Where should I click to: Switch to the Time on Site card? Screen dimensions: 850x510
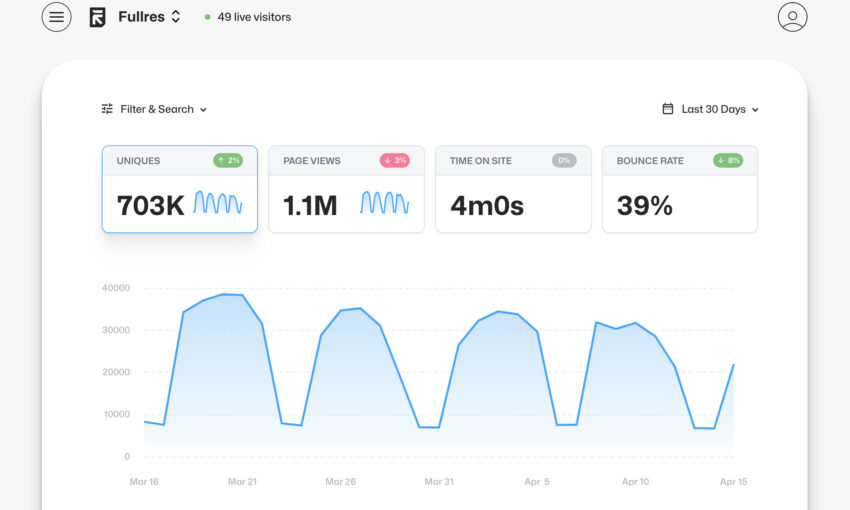pos(513,190)
